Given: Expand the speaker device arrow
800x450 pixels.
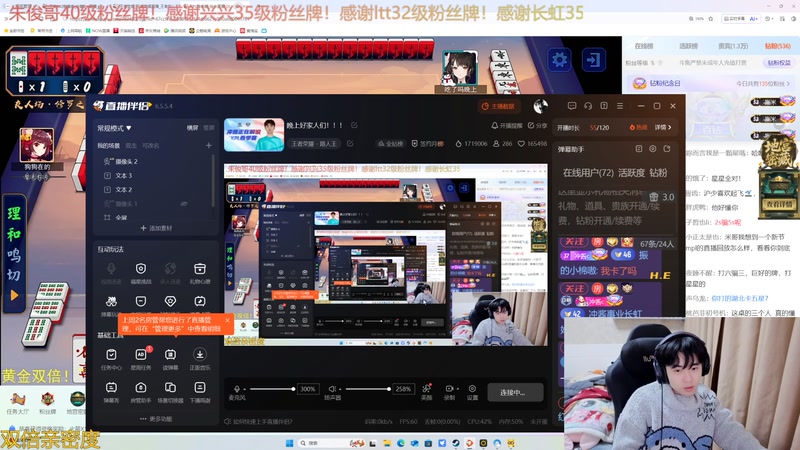Looking at the screenshot, I should pyautogui.click(x=340, y=389).
